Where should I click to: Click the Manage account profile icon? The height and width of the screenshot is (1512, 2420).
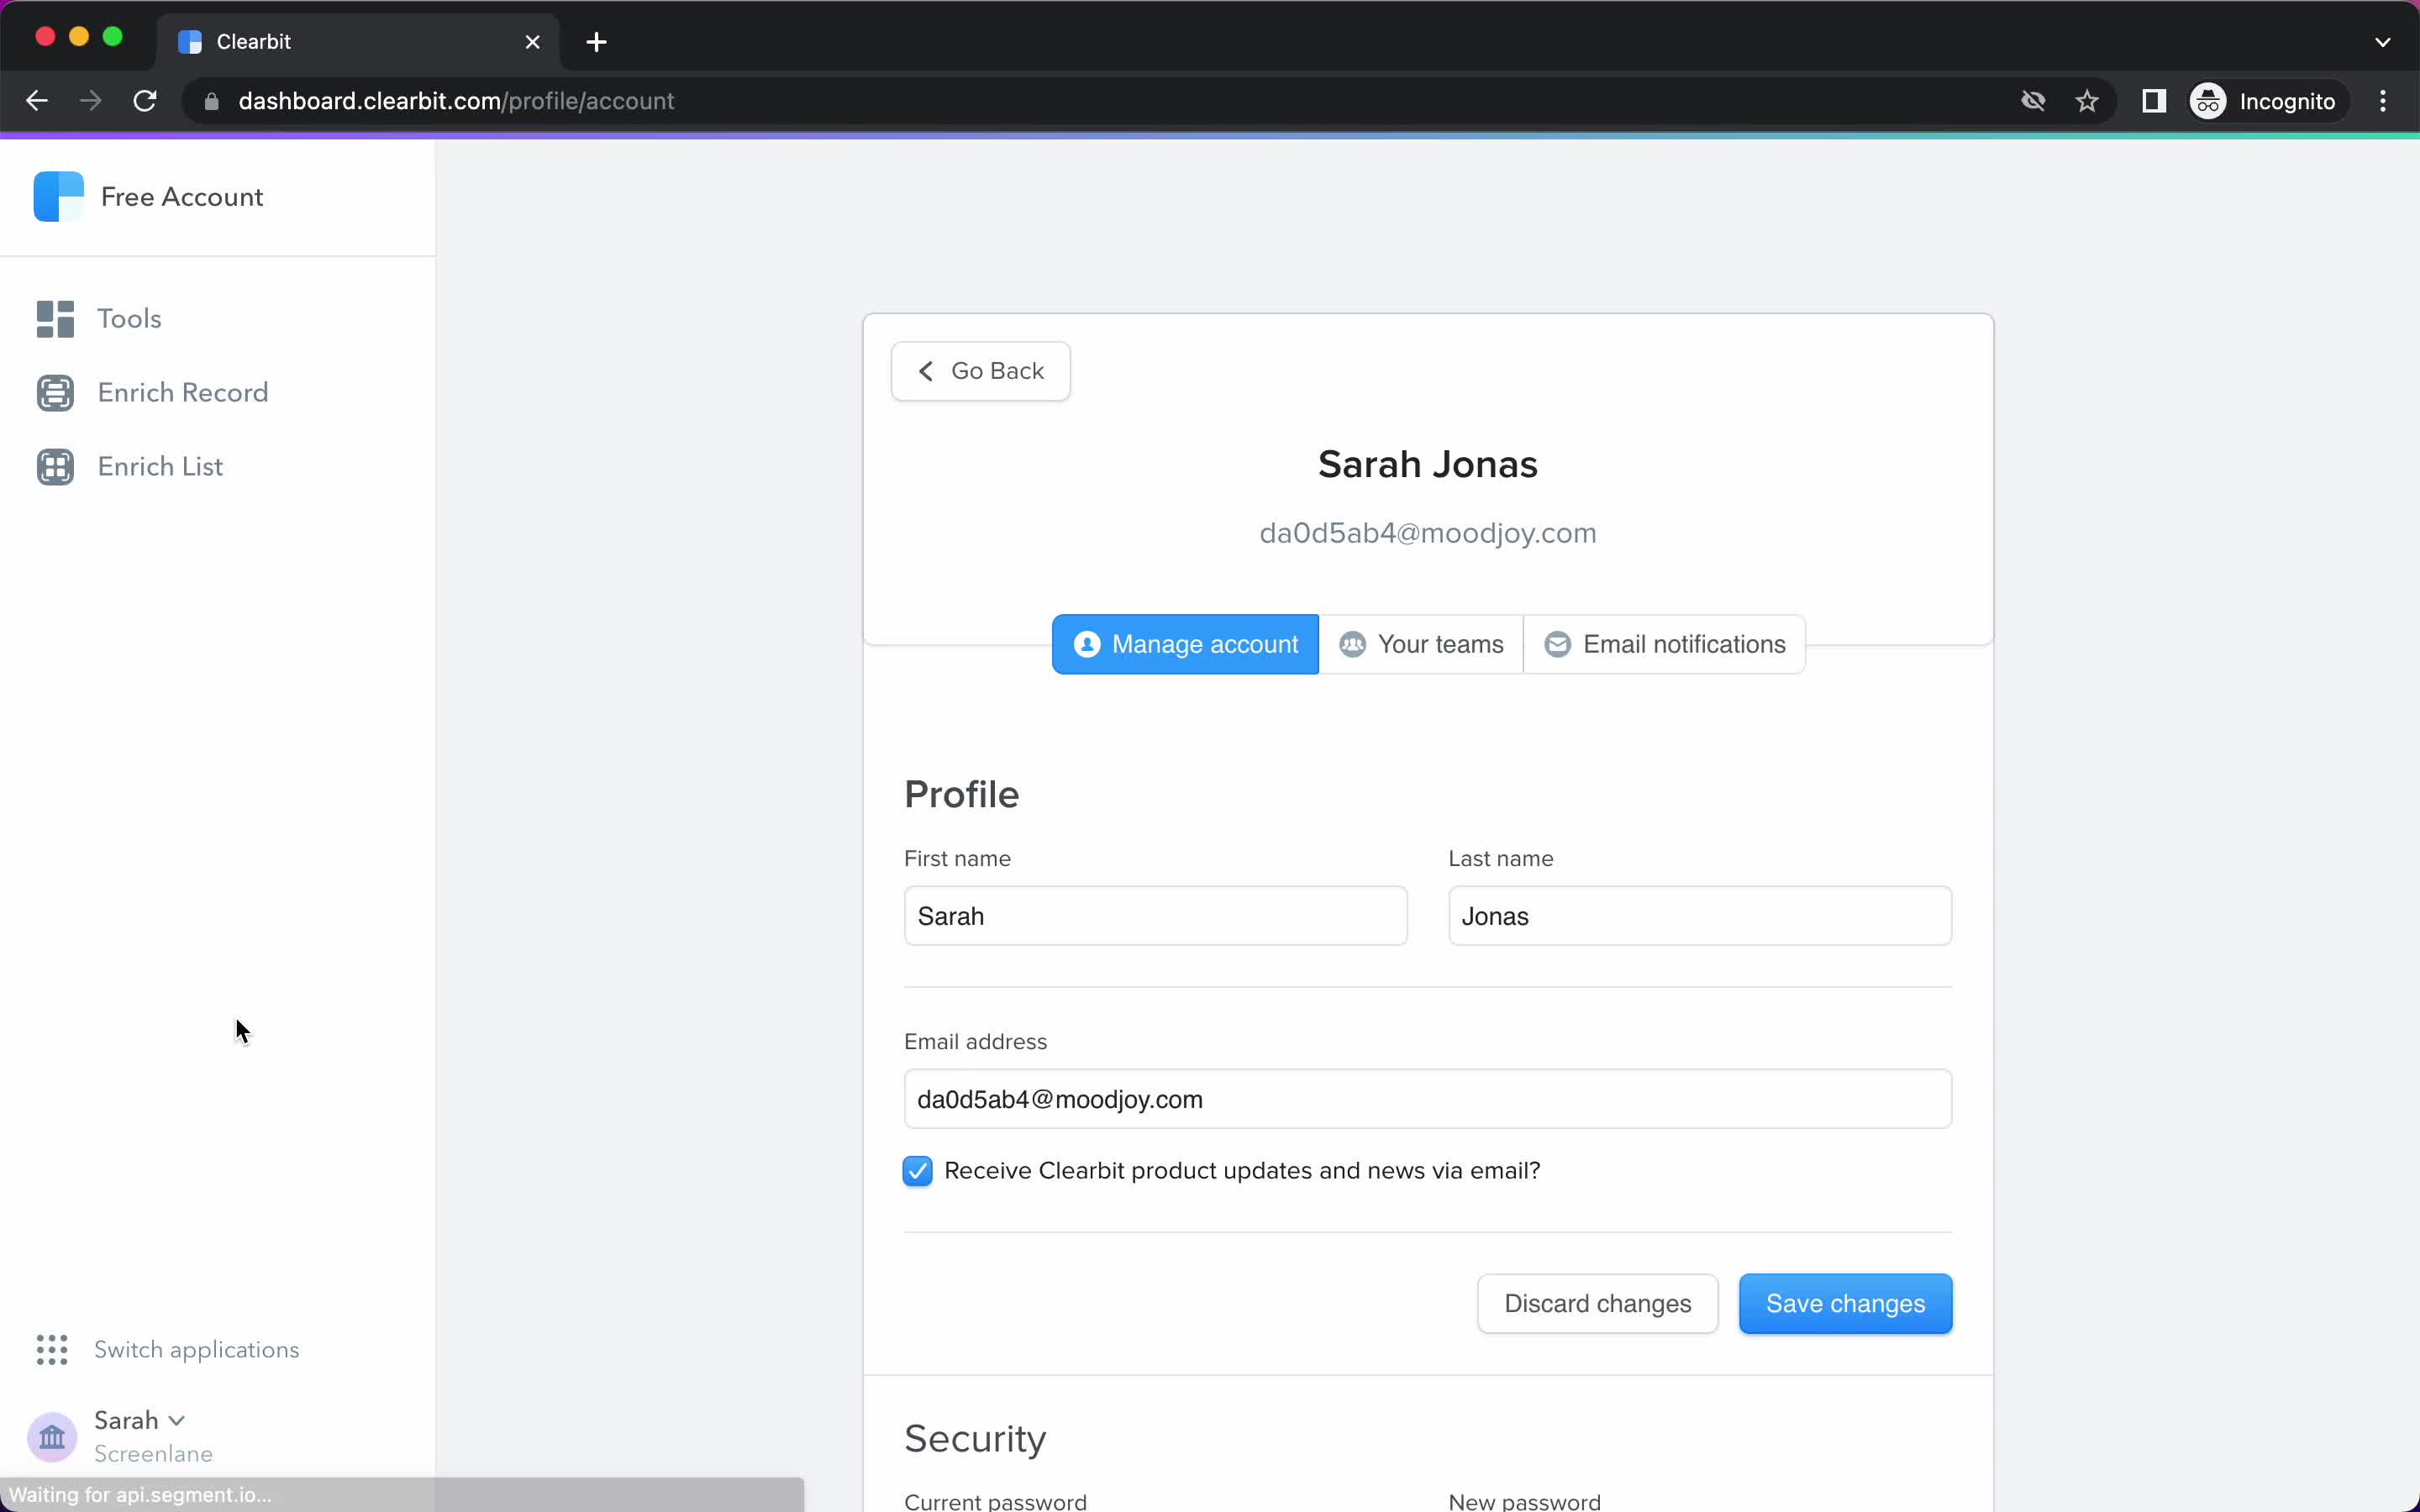coord(1087,643)
